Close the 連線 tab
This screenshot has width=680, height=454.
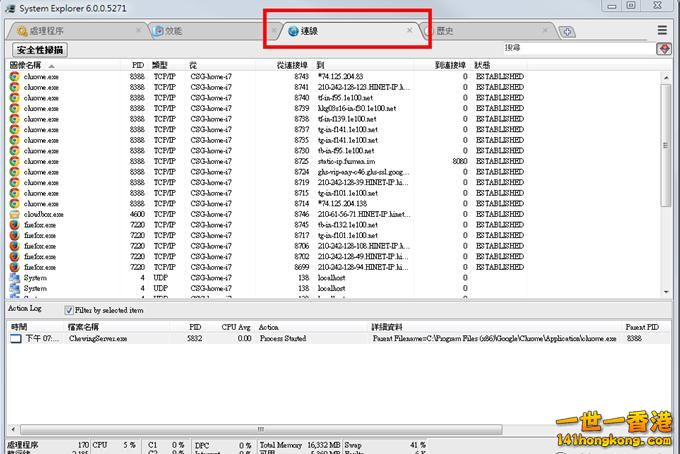(x=409, y=31)
